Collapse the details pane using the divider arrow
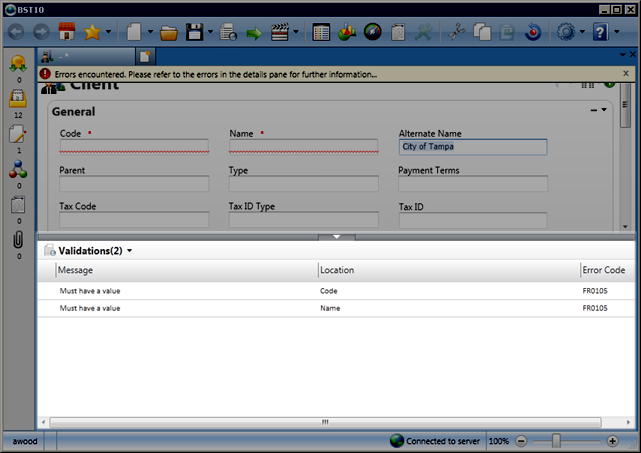This screenshot has width=641, height=453. click(337, 237)
